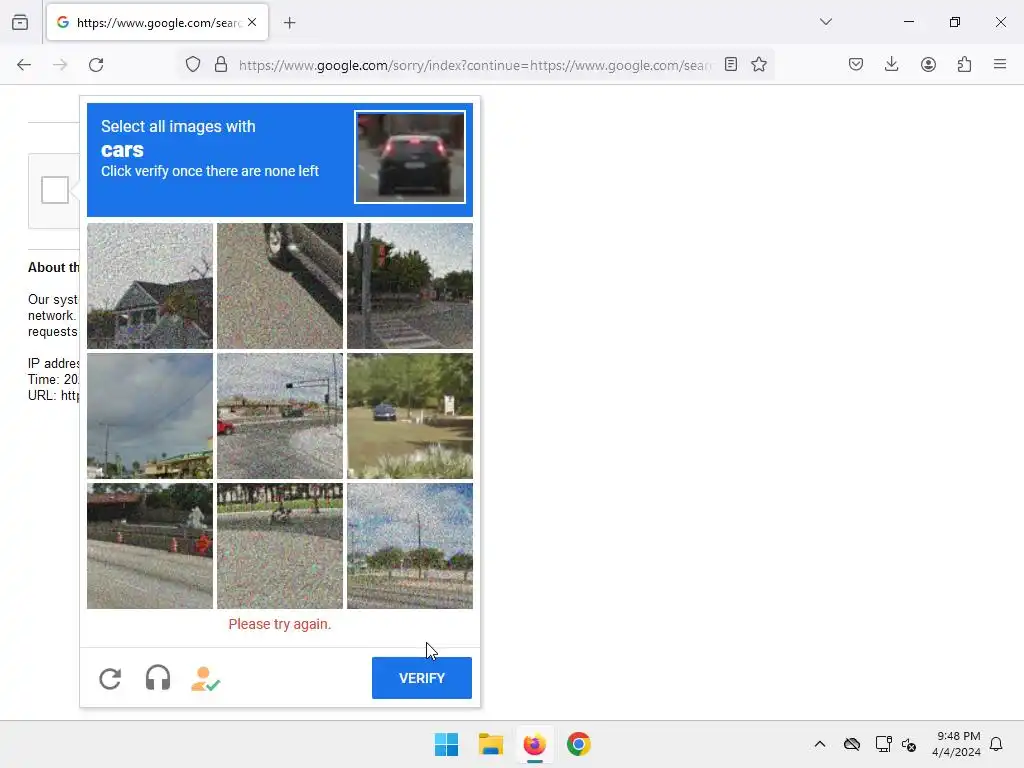Reload the page with the refresh icon
Screen dimensions: 1024x768
point(96,65)
